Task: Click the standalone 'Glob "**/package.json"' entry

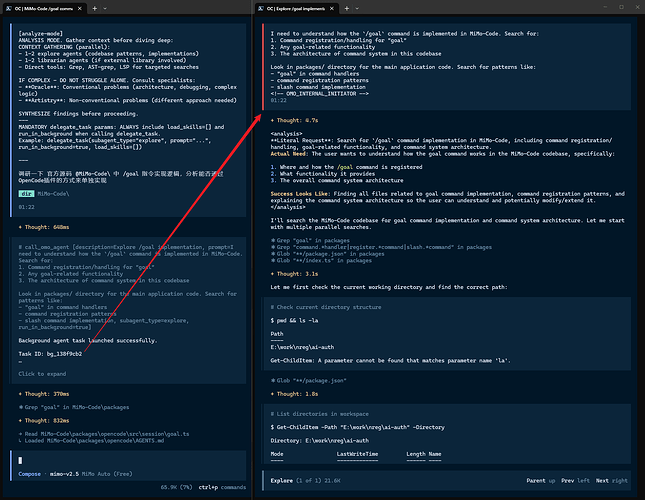Action: [309, 380]
